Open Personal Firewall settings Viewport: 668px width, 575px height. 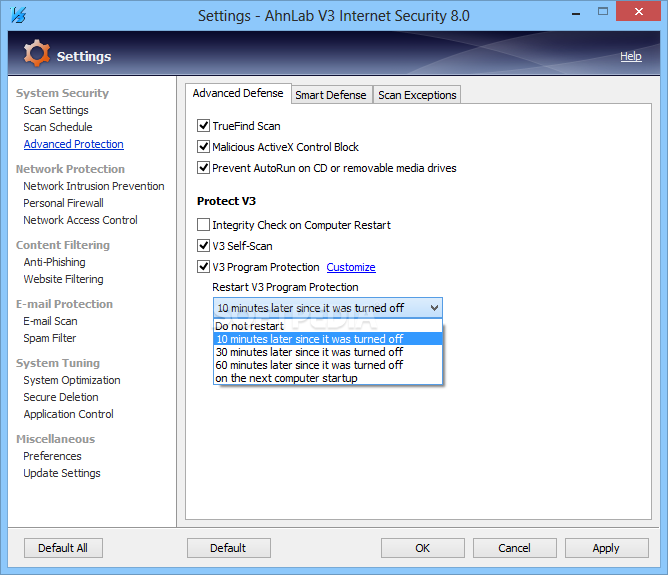pyautogui.click(x=64, y=203)
